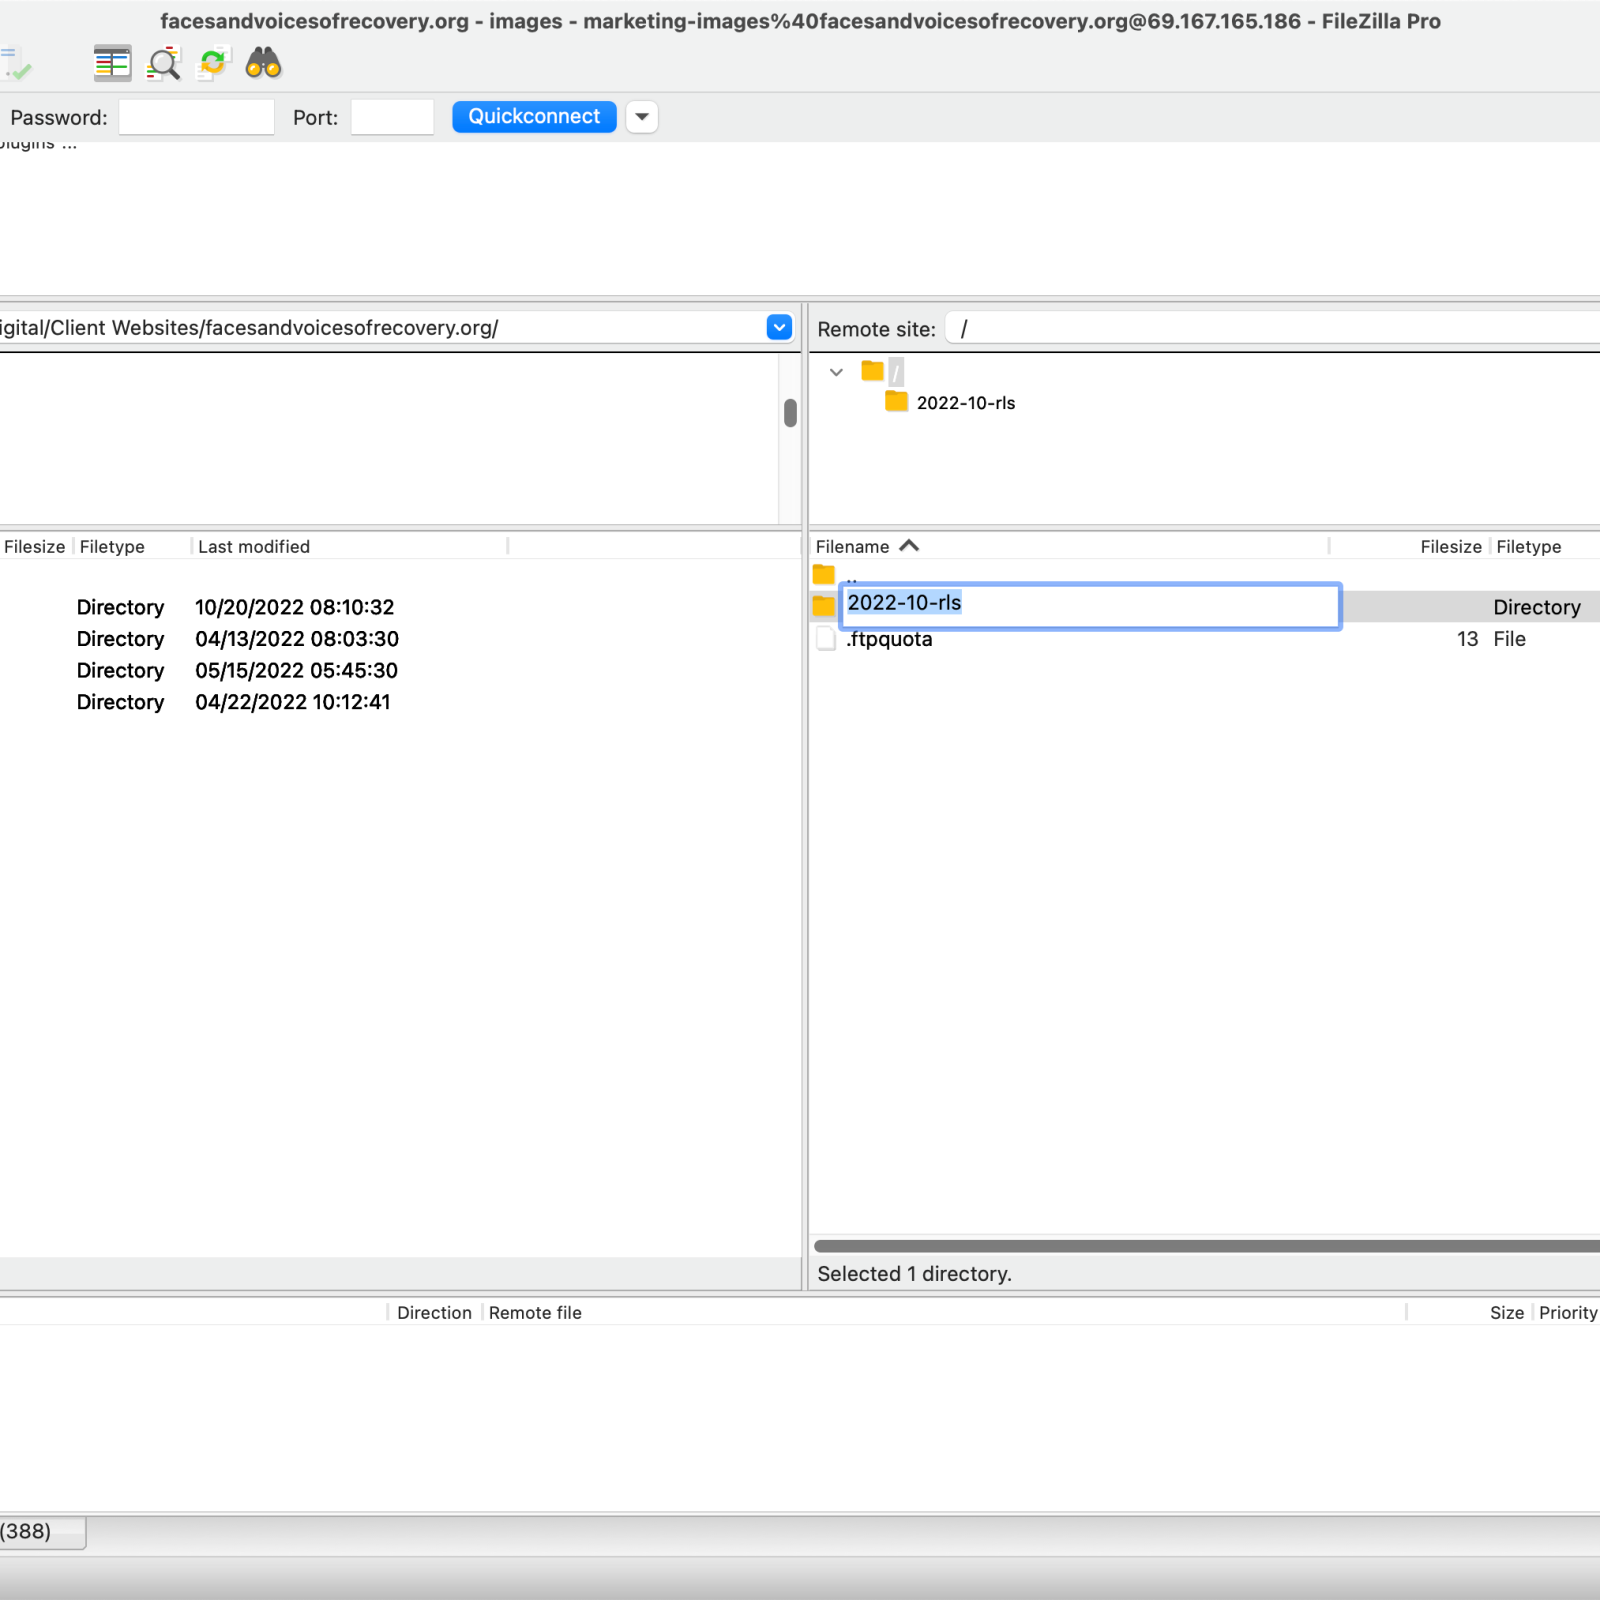The width and height of the screenshot is (1600, 1600).
Task: Expand the local site path dropdown
Action: click(x=779, y=328)
